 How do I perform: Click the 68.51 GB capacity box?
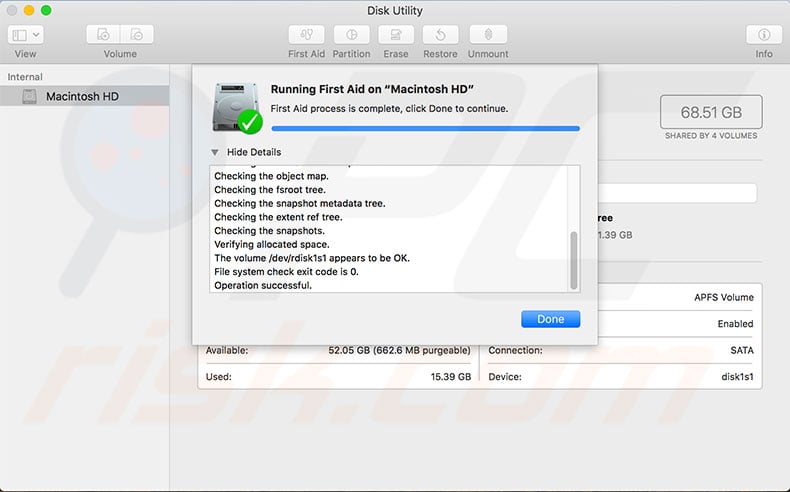coord(711,112)
